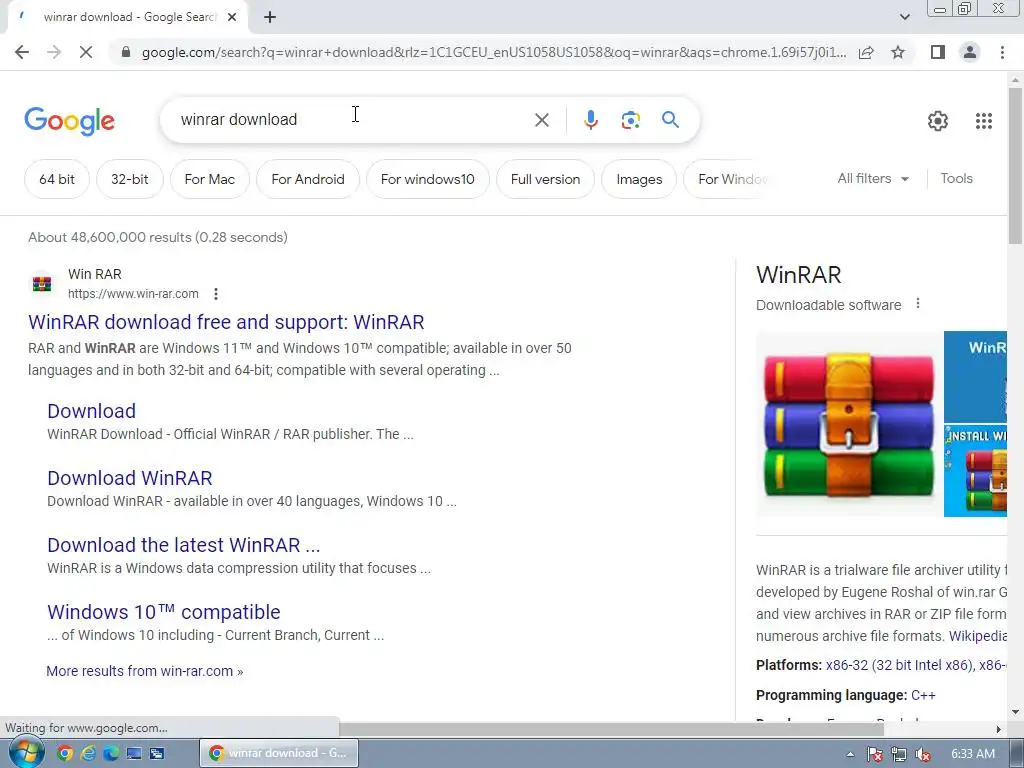Screen dimensions: 1024x768
Task: Click the horizontal scrollbar right arrow
Action: coord(998,729)
